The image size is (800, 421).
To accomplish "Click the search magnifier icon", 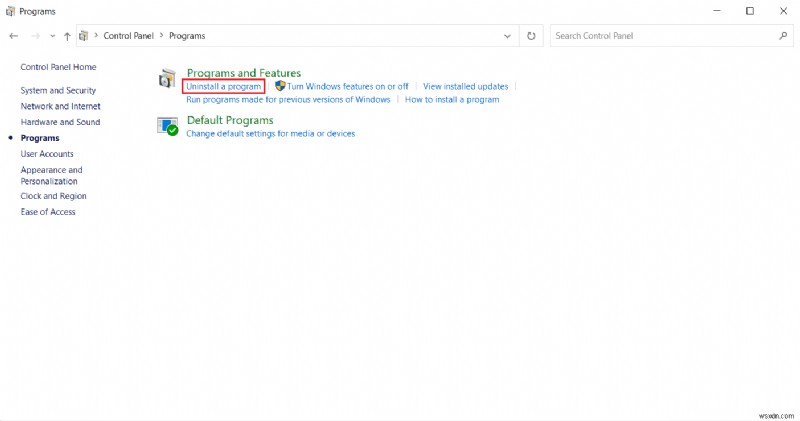I will (783, 36).
